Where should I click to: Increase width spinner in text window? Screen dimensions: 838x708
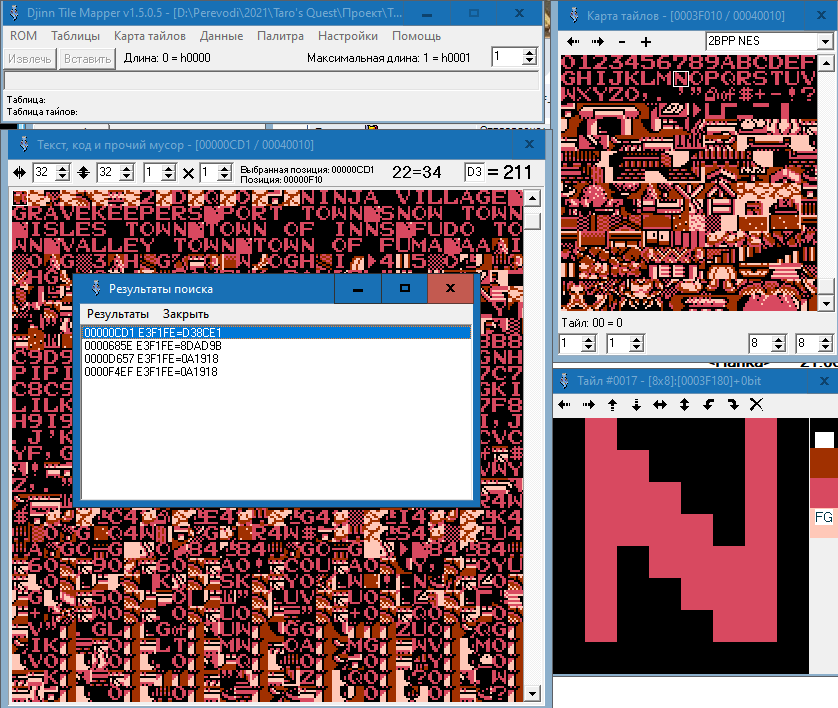tap(63, 168)
